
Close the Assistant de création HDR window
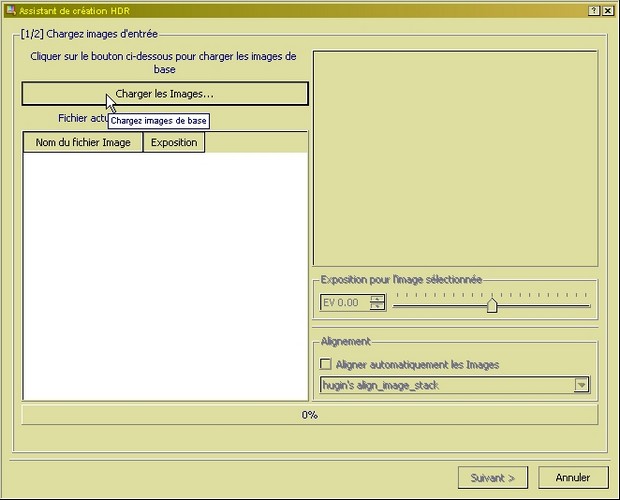point(607,10)
